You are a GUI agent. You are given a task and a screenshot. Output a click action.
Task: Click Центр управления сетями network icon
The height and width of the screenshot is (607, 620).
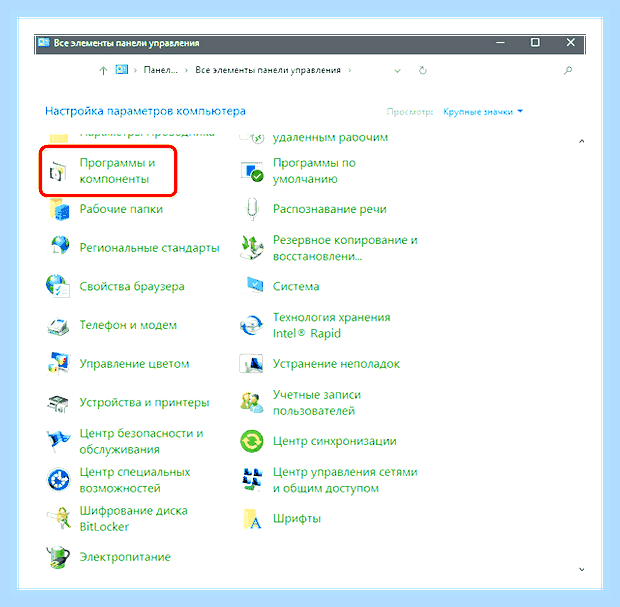pyautogui.click(x=252, y=479)
